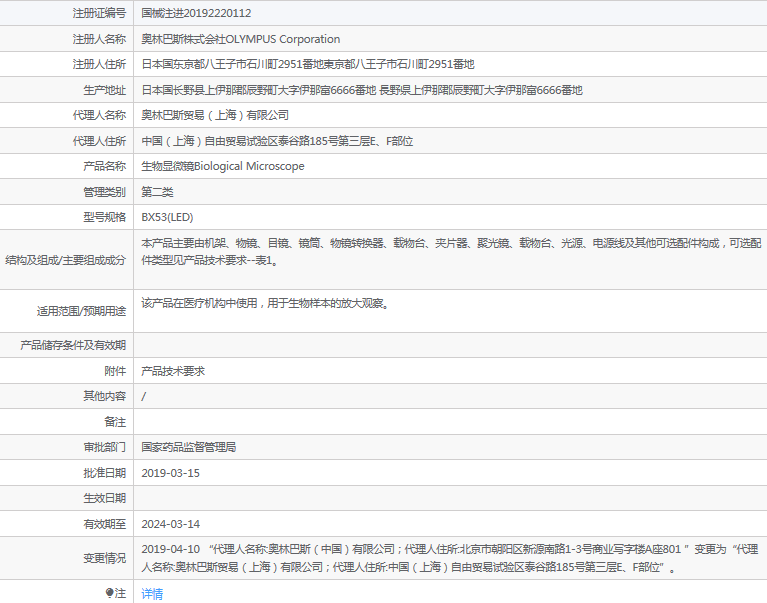Click the 型号规格 label
This screenshot has height=603, width=767.
[x=105, y=217]
